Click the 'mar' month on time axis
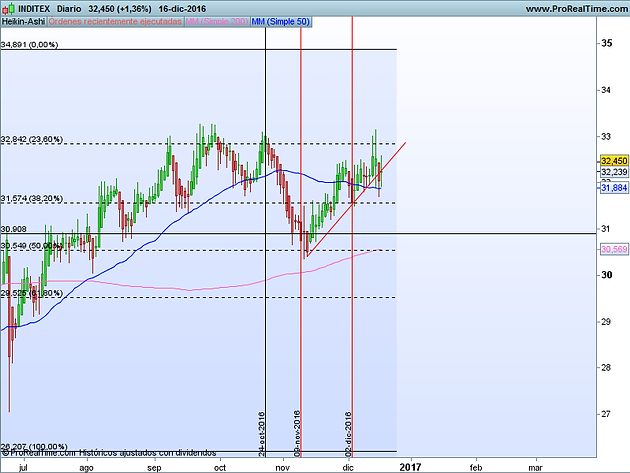 [x=536, y=467]
